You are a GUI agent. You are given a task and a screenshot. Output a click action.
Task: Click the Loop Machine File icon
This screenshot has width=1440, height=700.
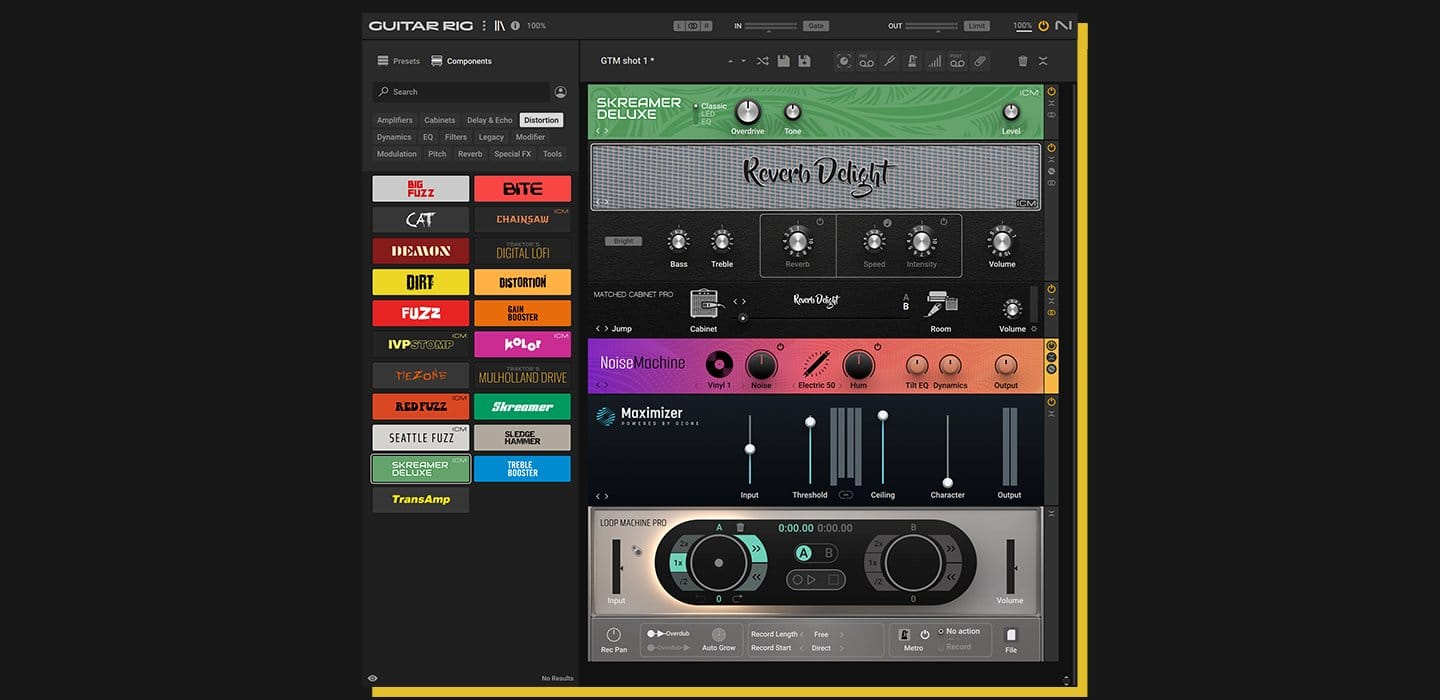1011,636
